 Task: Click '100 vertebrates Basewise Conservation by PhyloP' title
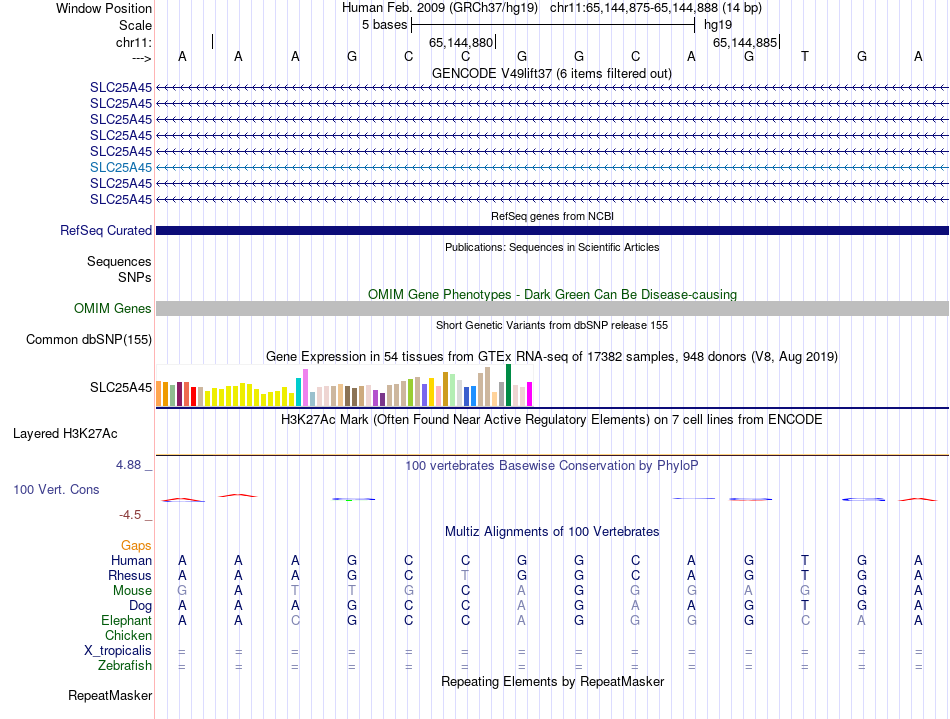pos(551,465)
